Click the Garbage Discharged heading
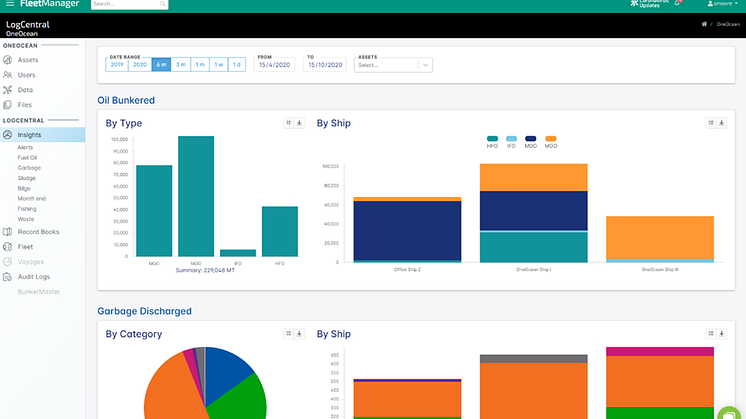This screenshot has height=419, width=746. 144,311
